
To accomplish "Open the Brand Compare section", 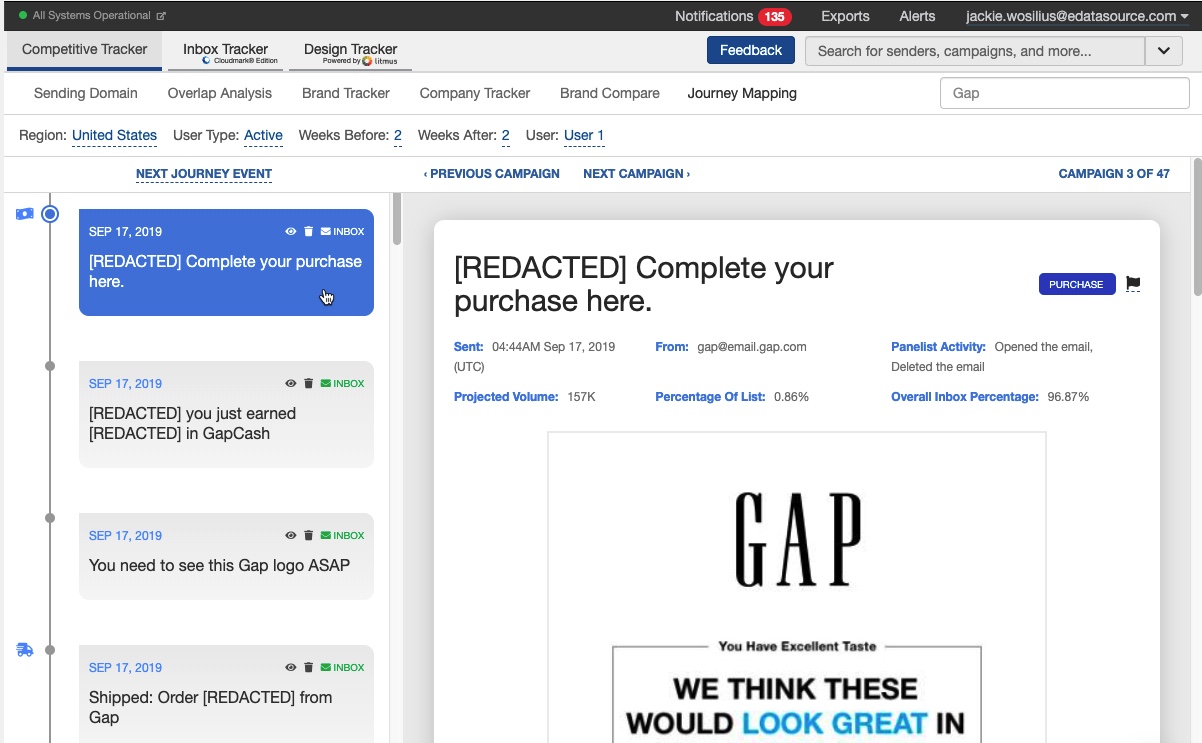I will click(610, 93).
